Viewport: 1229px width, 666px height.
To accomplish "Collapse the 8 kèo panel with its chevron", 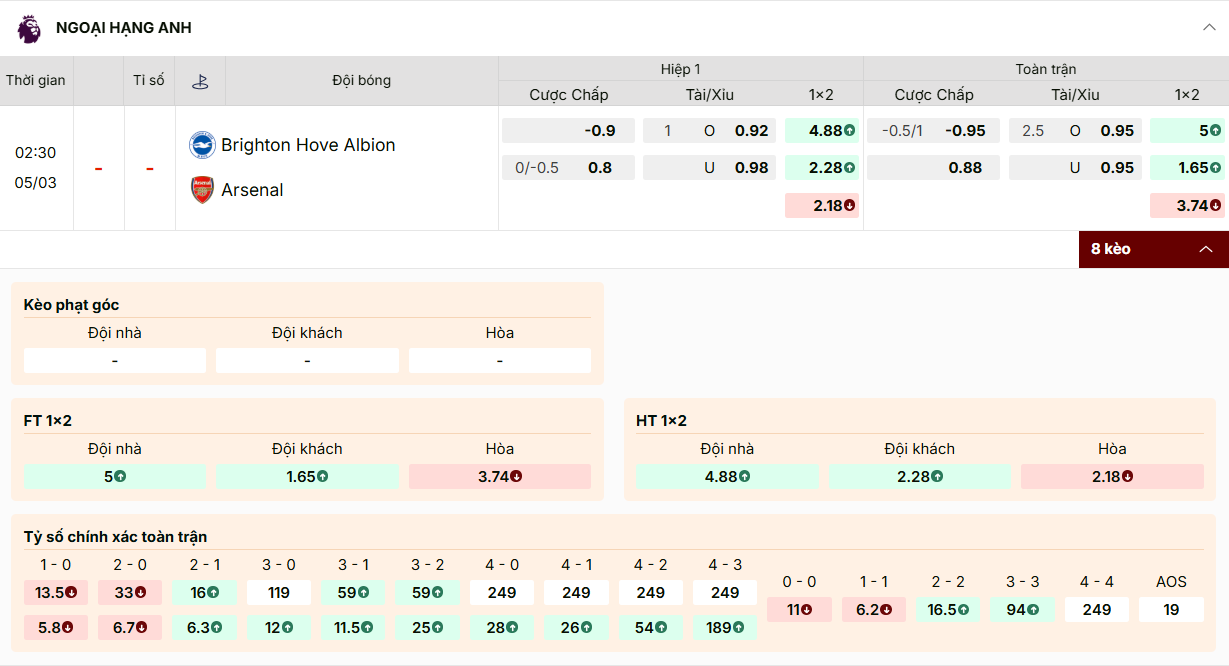I will click(1207, 249).
